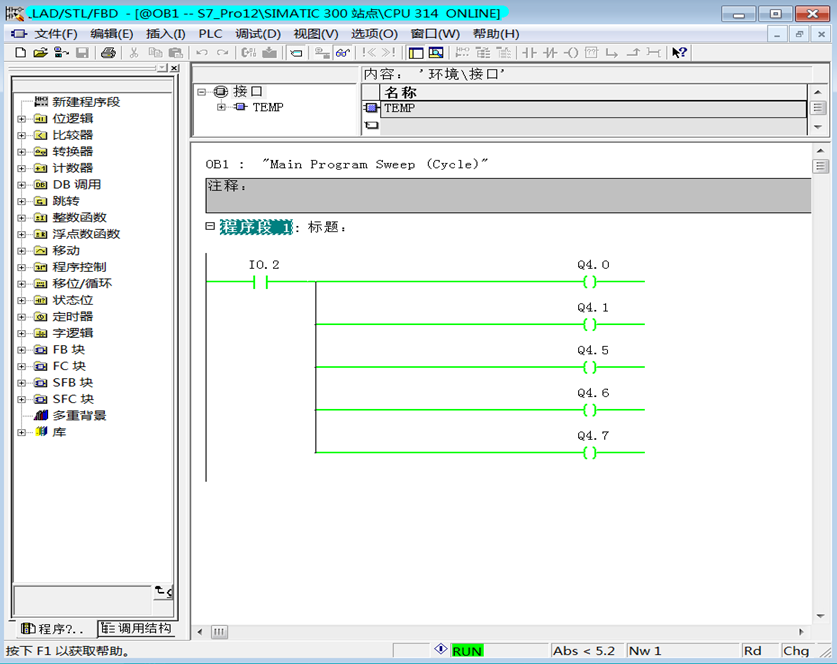Click the 注释 comment field
Screen dimensions: 837x664
click(x=508, y=196)
